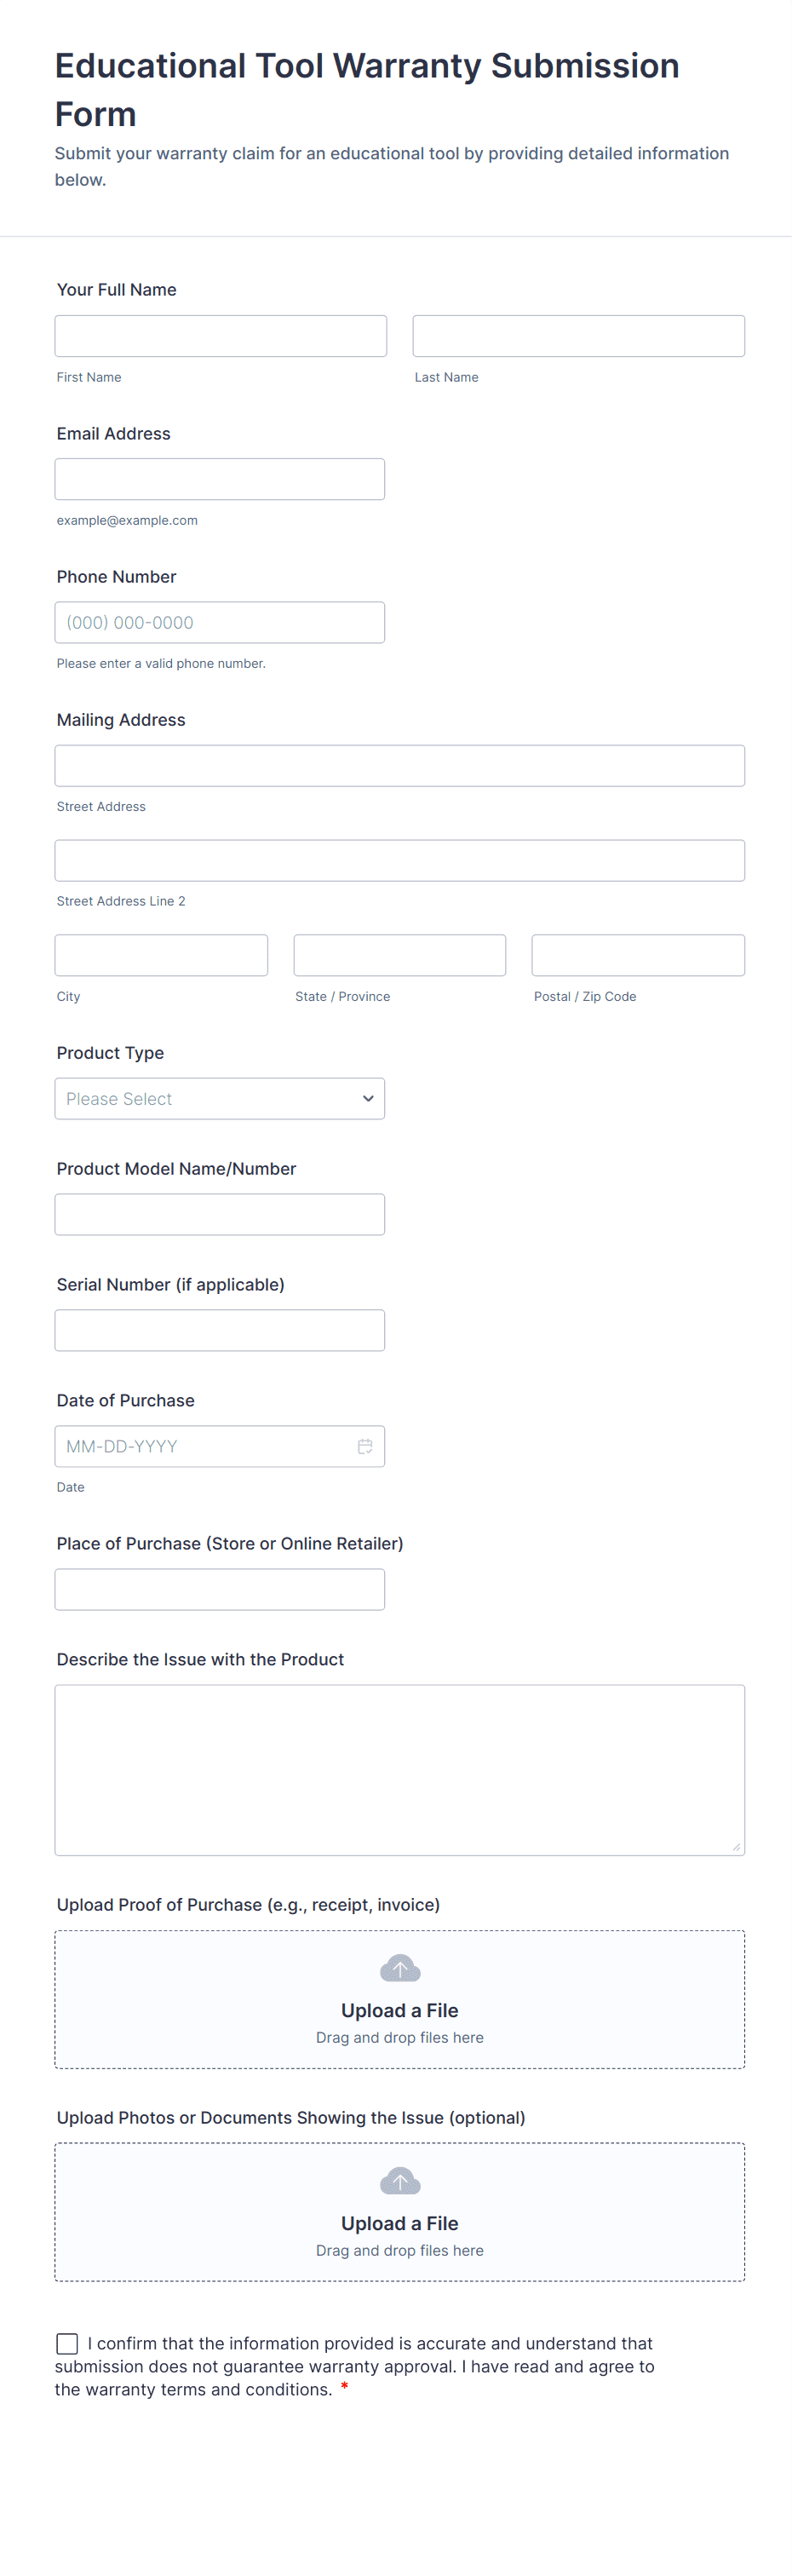Click Upload a File for issue photos
The height and width of the screenshot is (2576, 792).
coord(399,2223)
